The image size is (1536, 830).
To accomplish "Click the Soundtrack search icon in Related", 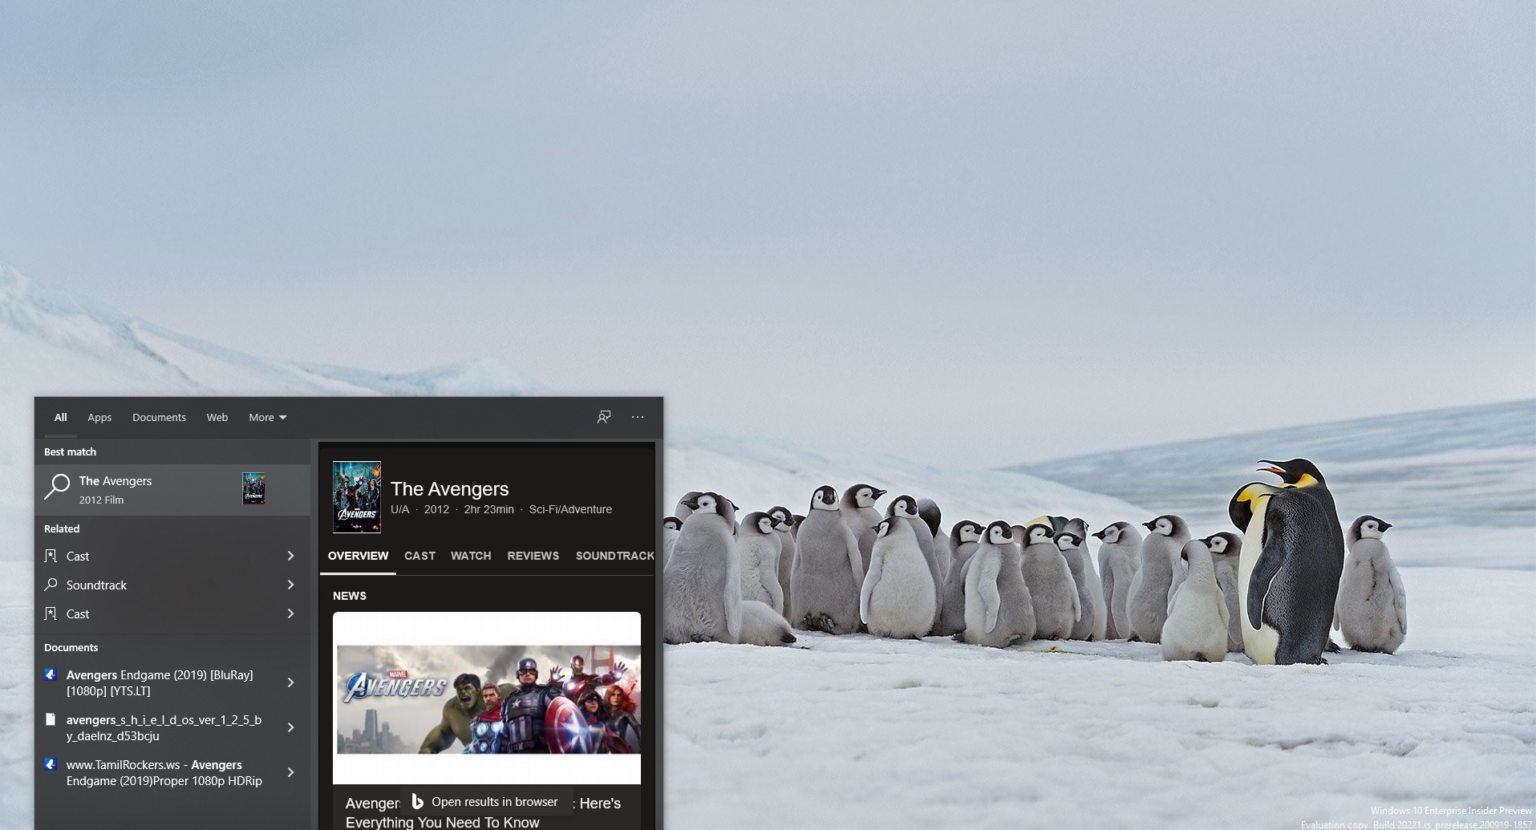I will point(51,585).
